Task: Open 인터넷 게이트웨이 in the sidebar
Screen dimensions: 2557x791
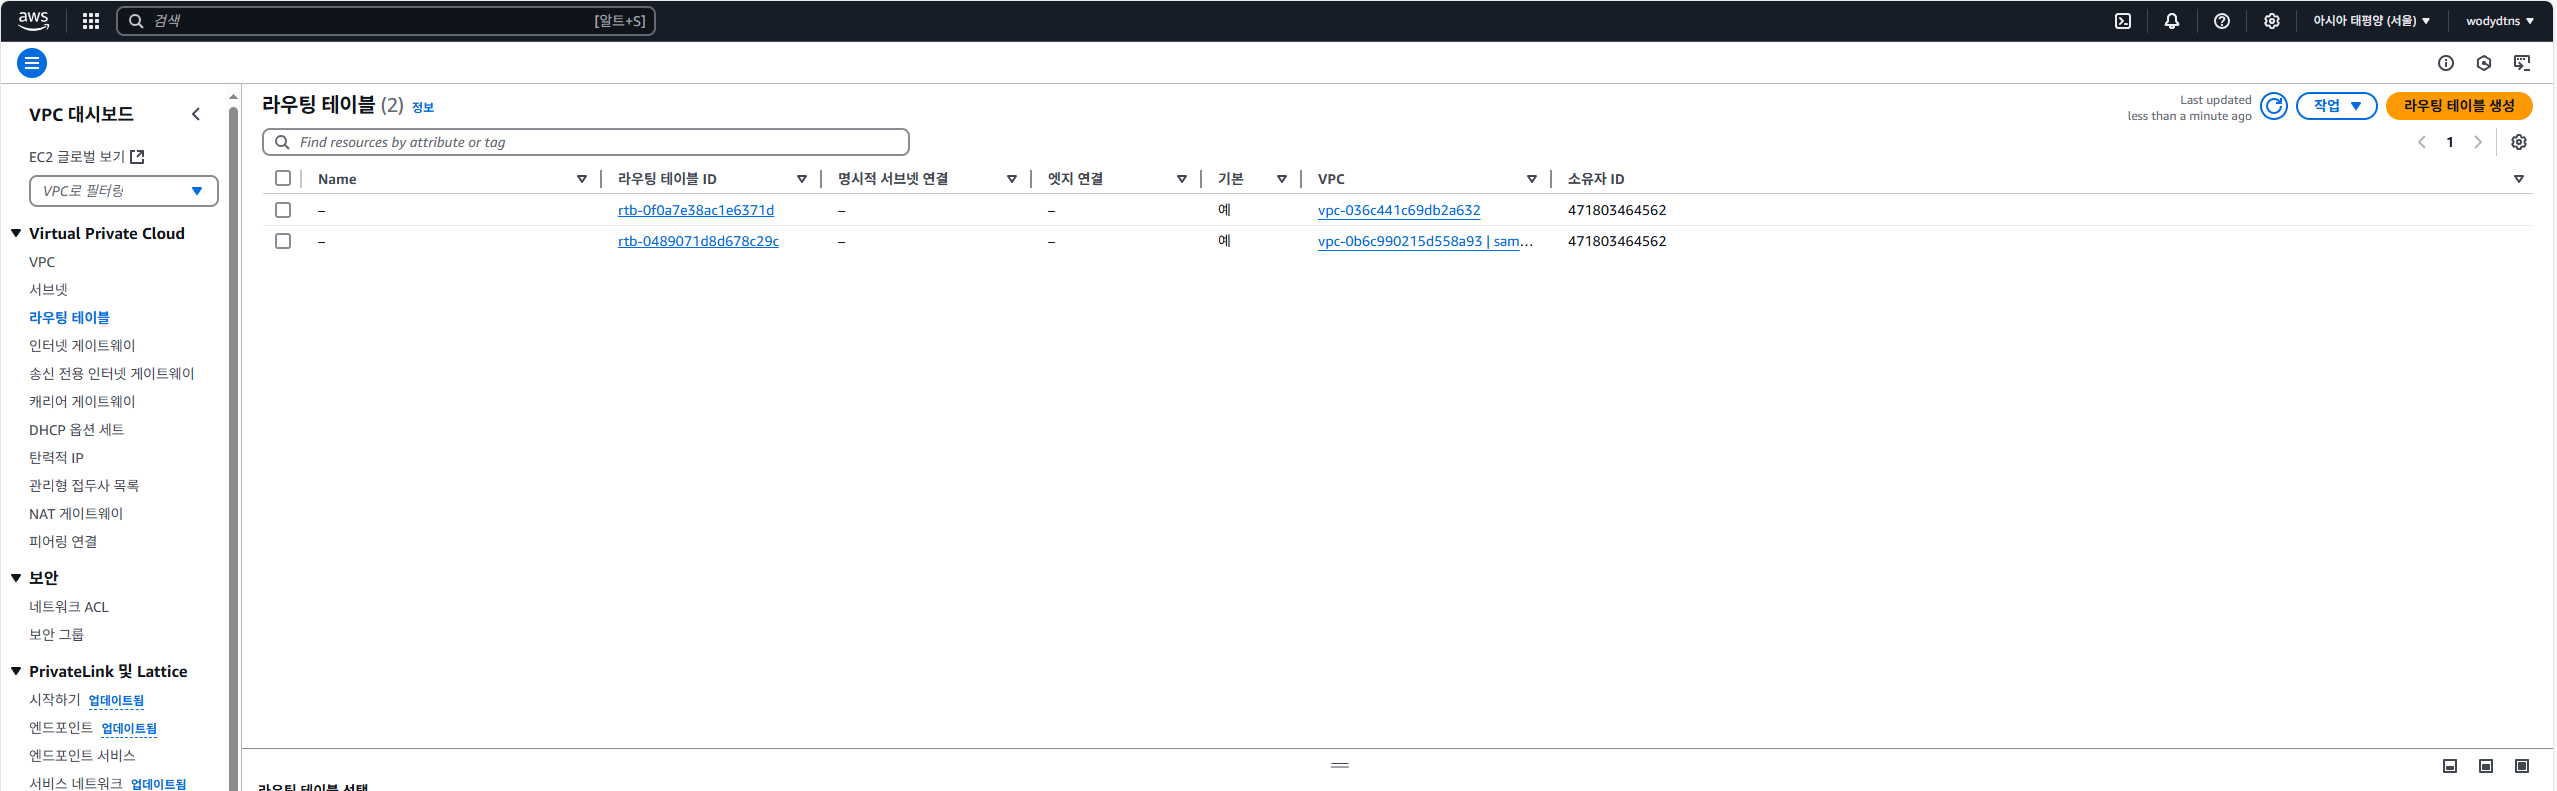Action: (82, 346)
